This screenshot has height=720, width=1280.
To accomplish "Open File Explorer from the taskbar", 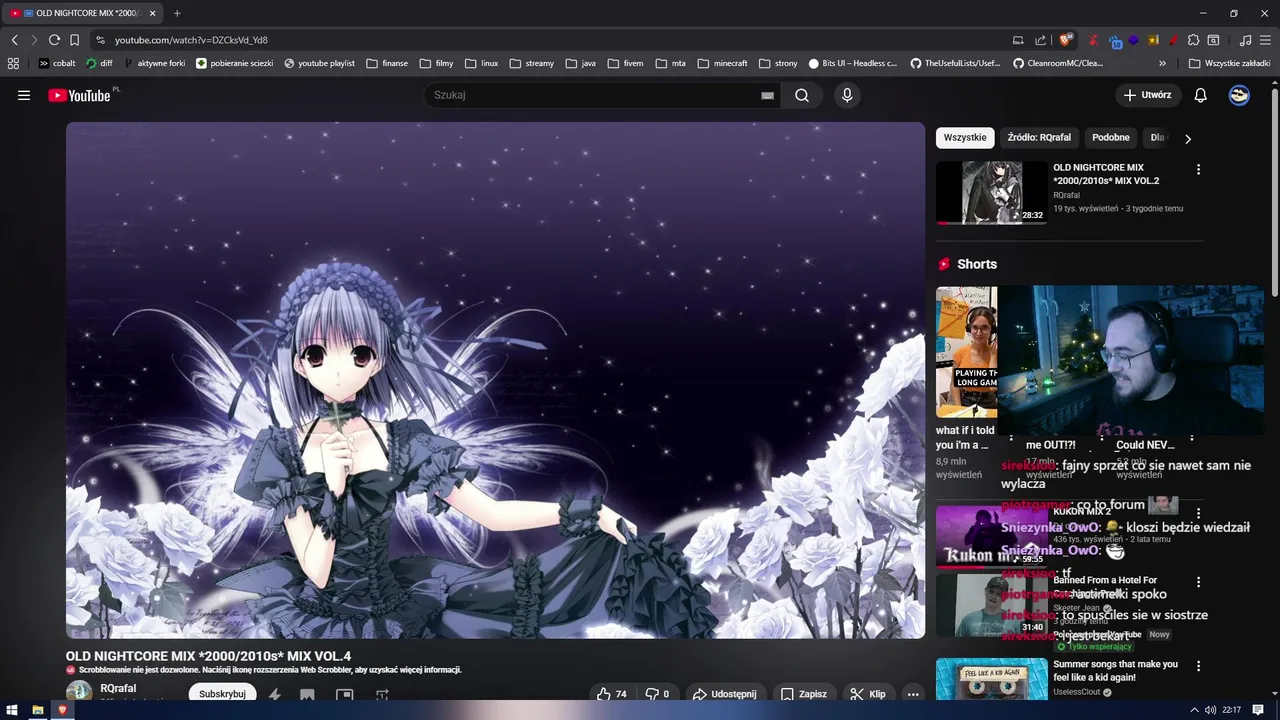I will point(38,710).
